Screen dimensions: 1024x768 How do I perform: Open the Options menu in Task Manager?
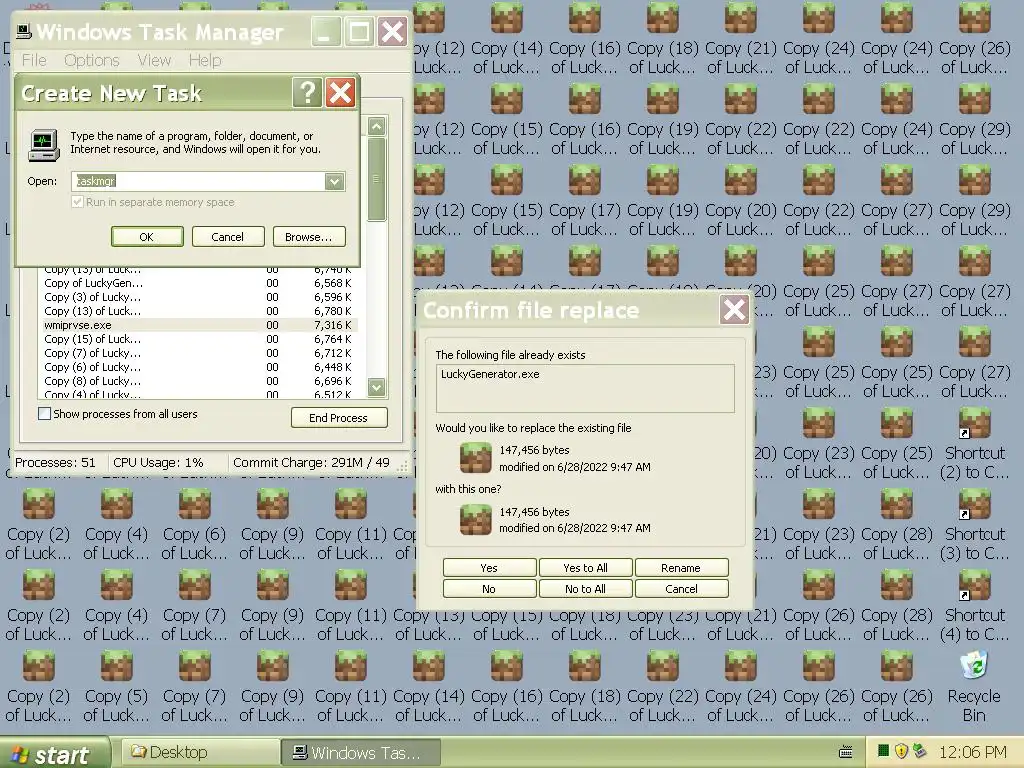(91, 60)
